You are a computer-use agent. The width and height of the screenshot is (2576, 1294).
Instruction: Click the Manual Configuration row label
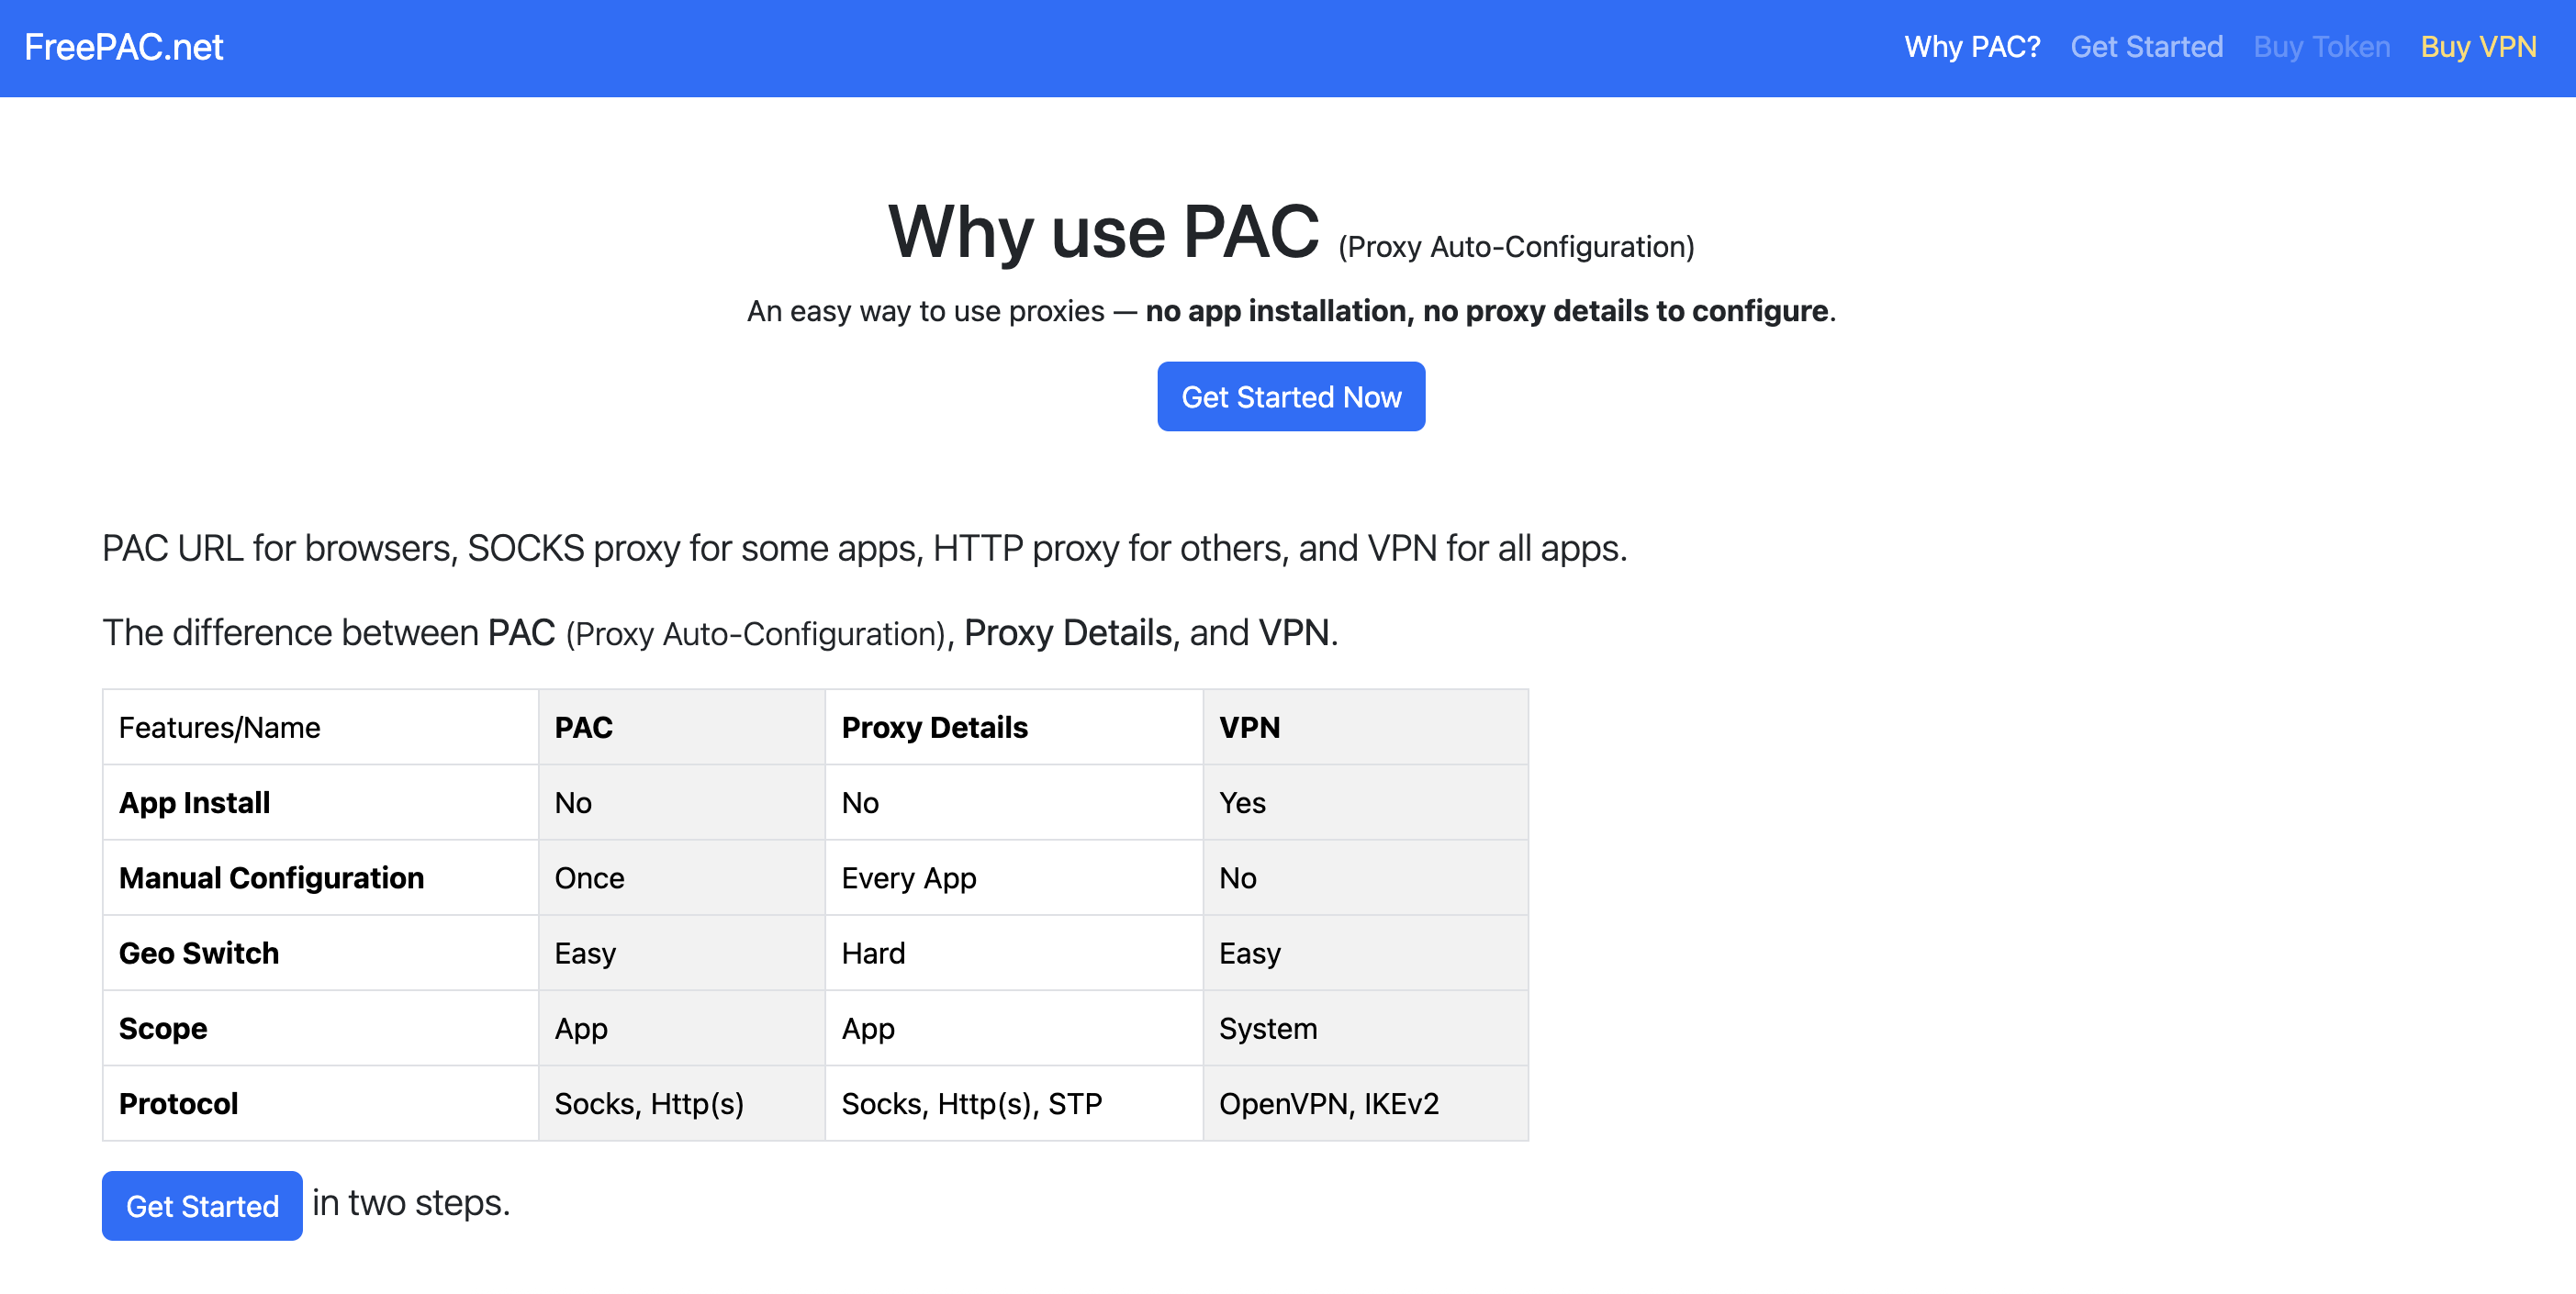pyautogui.click(x=271, y=878)
